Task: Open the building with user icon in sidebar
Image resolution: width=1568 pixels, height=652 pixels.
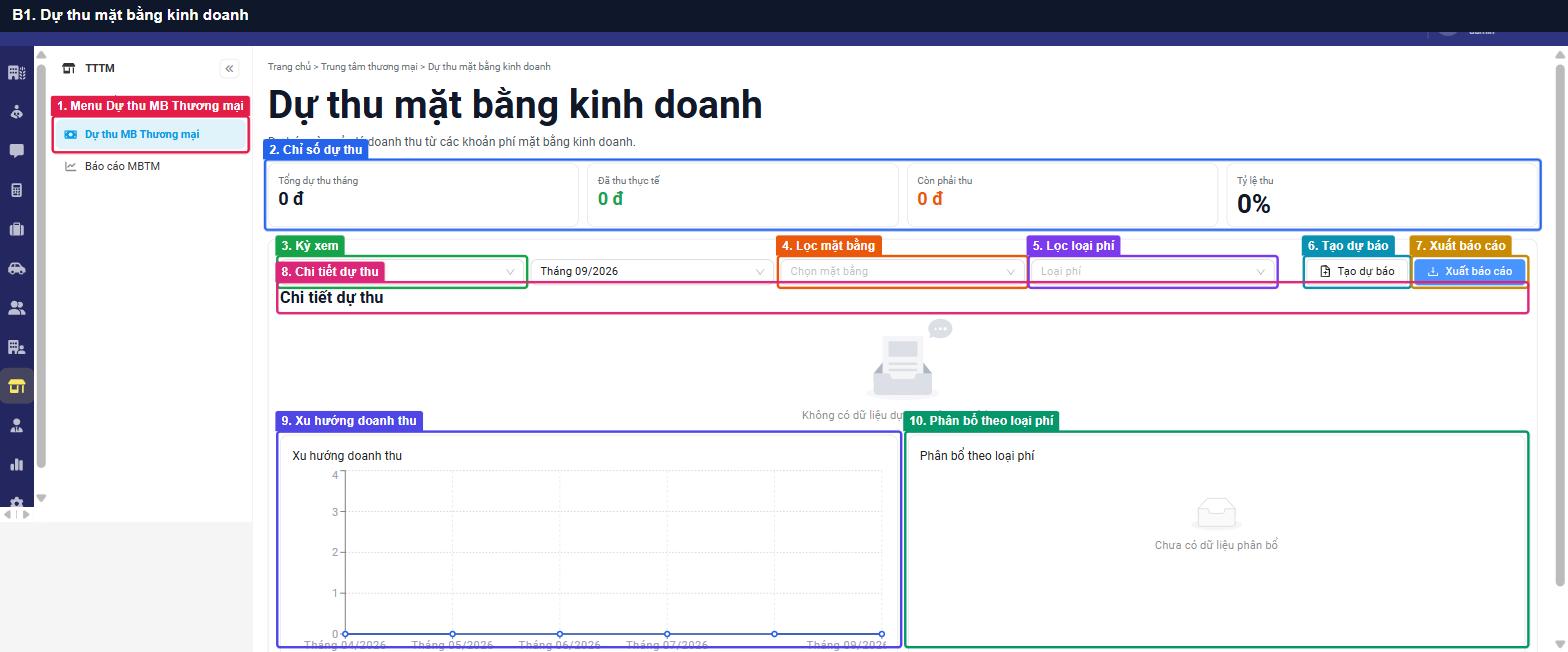Action: point(16,347)
